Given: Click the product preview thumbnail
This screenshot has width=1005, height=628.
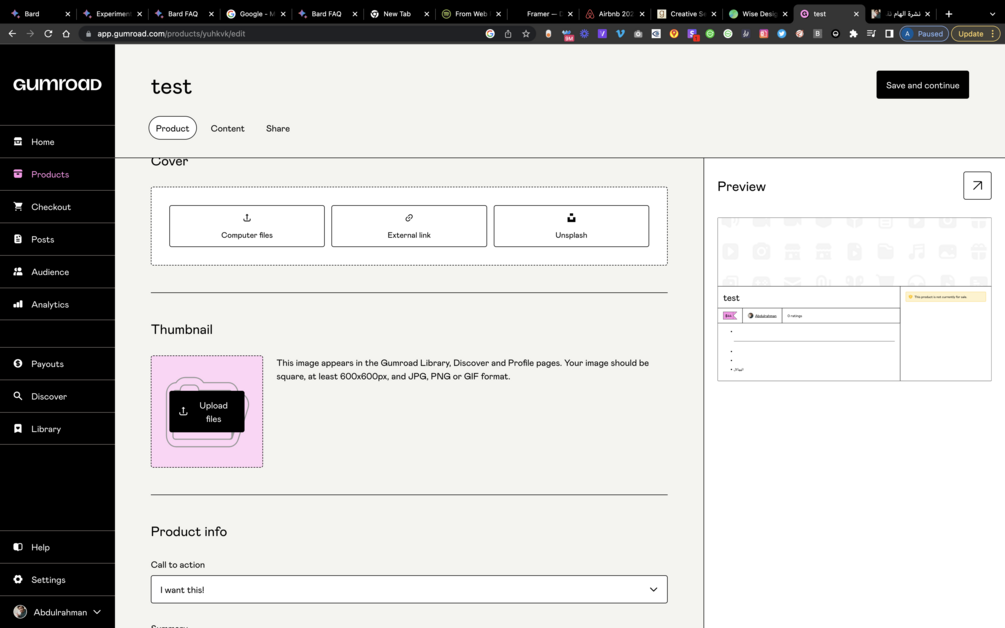Looking at the screenshot, I should click(x=854, y=299).
